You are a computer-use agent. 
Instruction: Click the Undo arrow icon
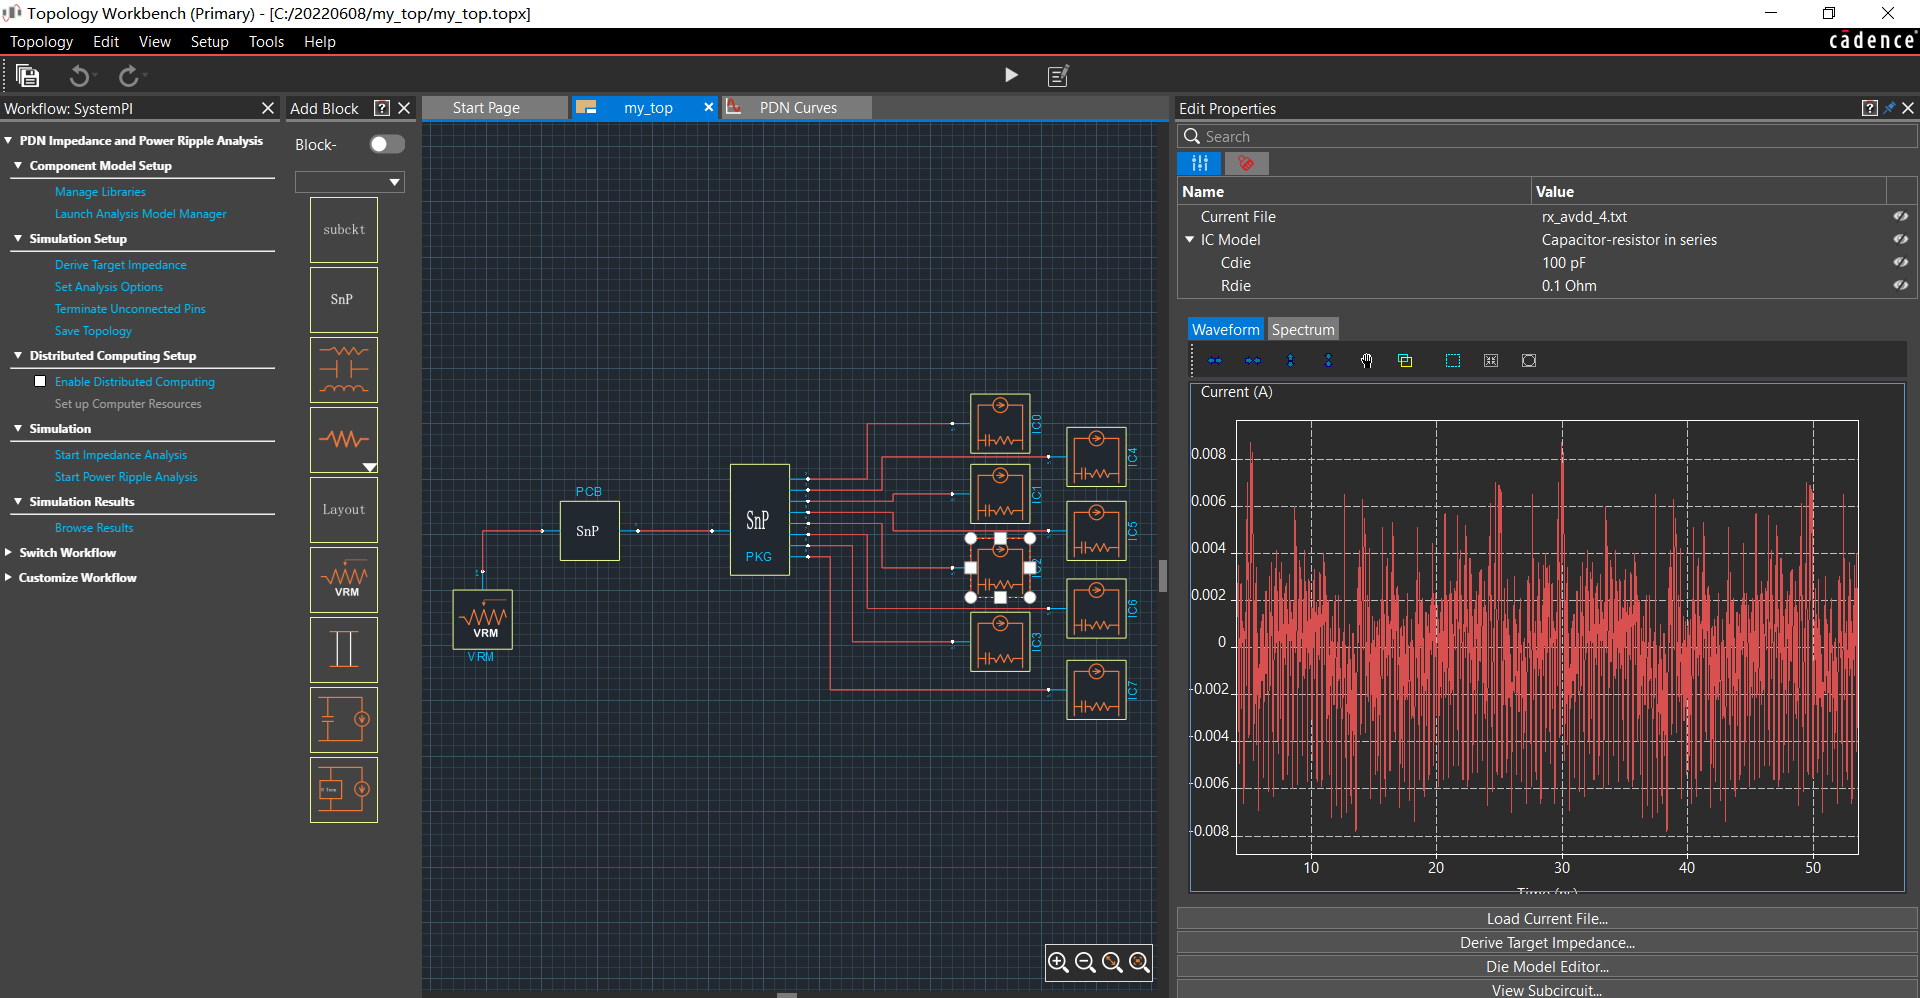coord(79,76)
